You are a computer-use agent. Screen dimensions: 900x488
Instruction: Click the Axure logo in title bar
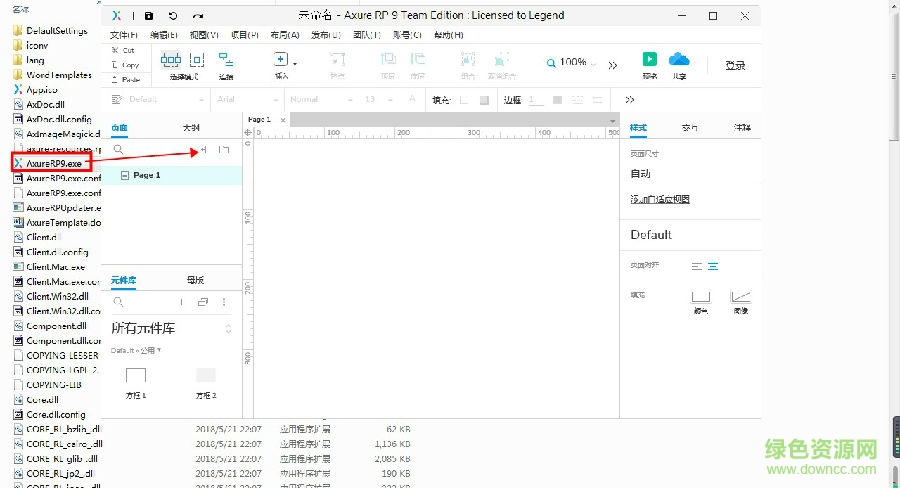pos(117,16)
